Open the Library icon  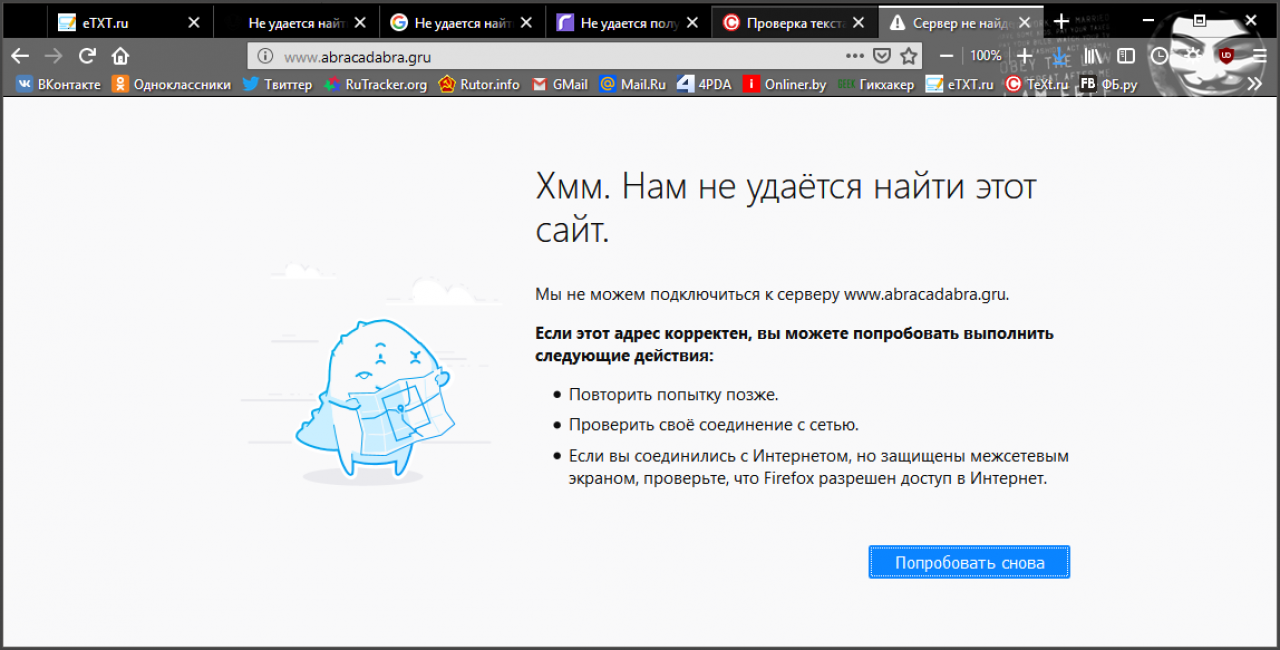click(x=1094, y=56)
